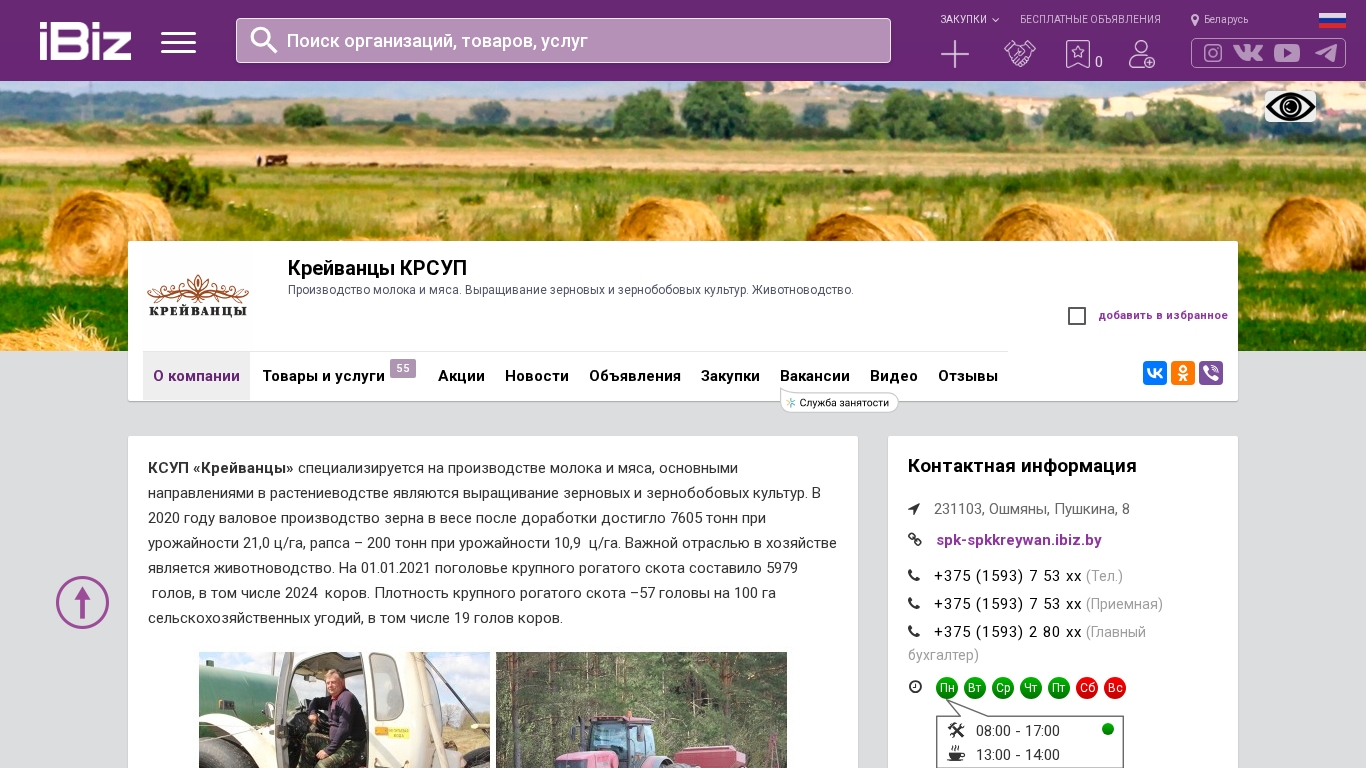Open the Объявления tab

(x=635, y=376)
